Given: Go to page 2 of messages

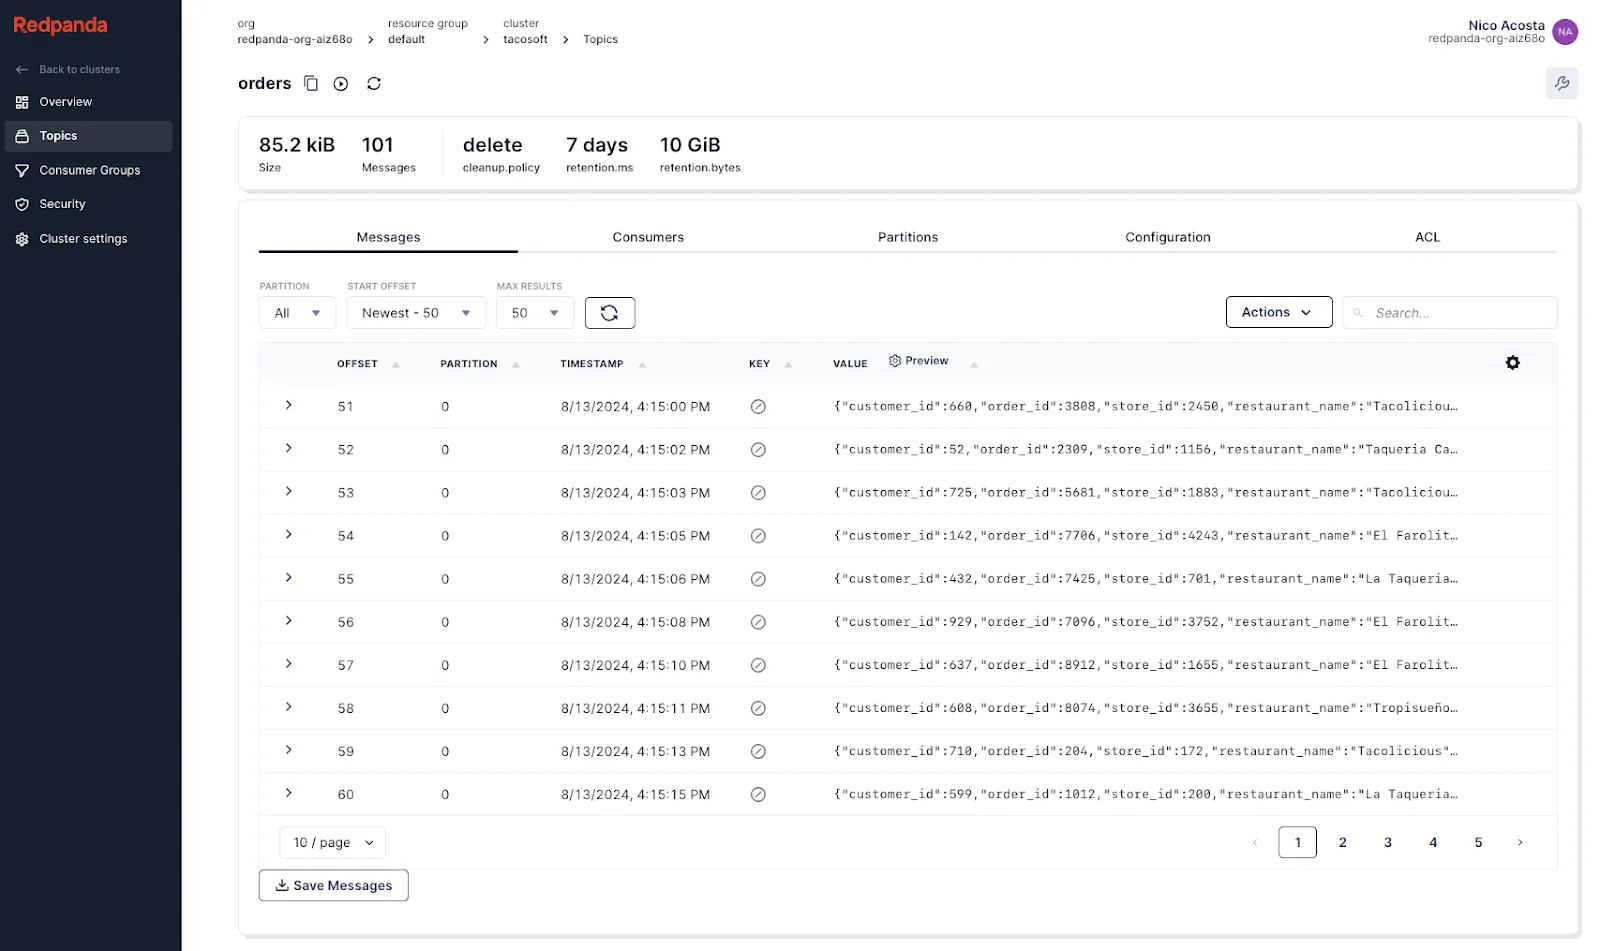Looking at the screenshot, I should coord(1343,842).
